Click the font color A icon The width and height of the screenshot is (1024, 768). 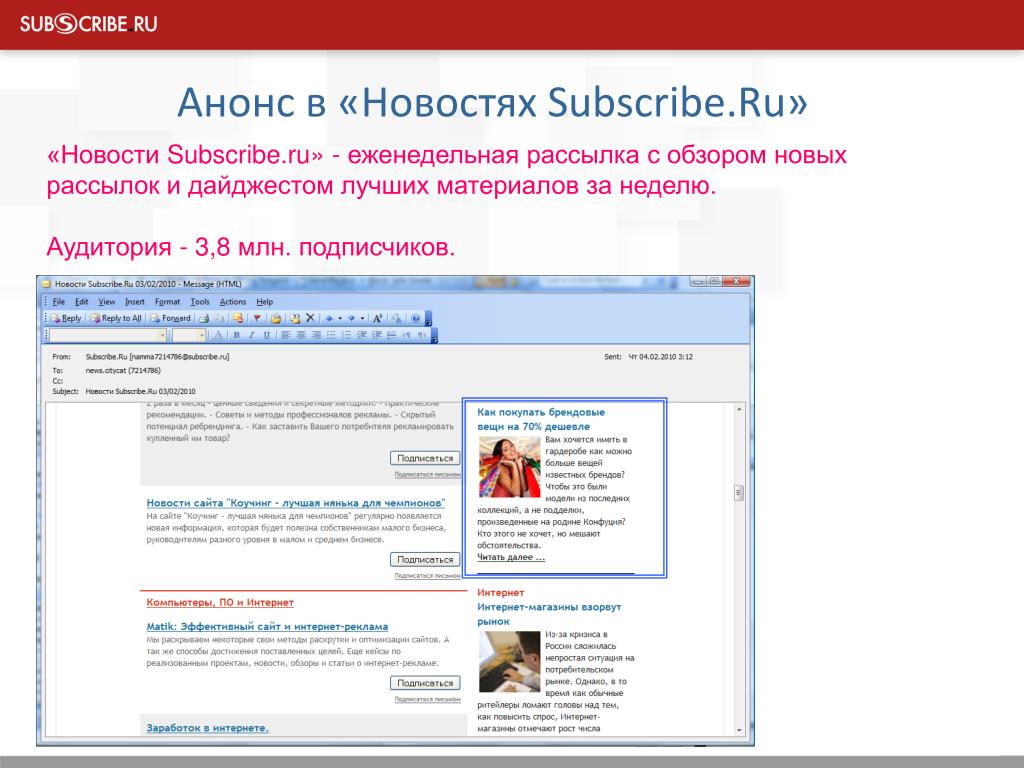(218, 335)
